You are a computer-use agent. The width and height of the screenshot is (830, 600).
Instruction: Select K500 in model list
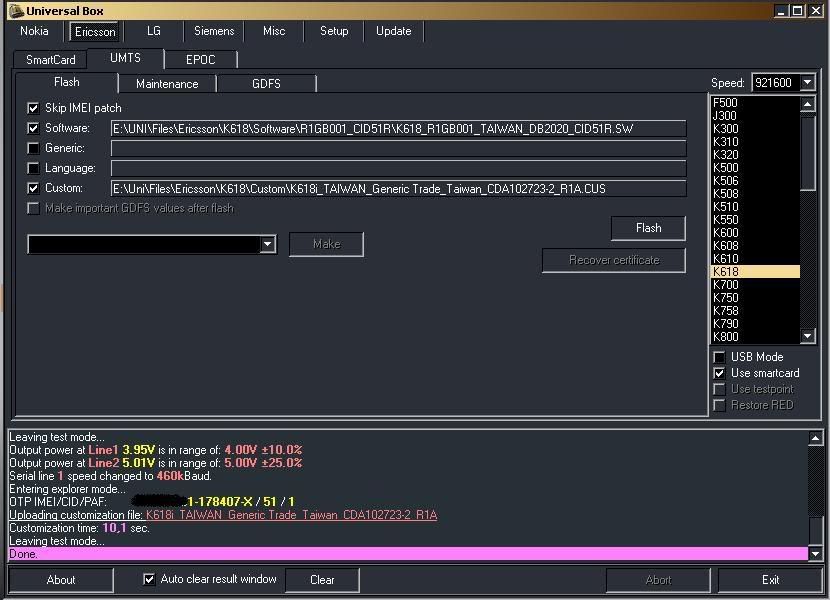(755, 168)
